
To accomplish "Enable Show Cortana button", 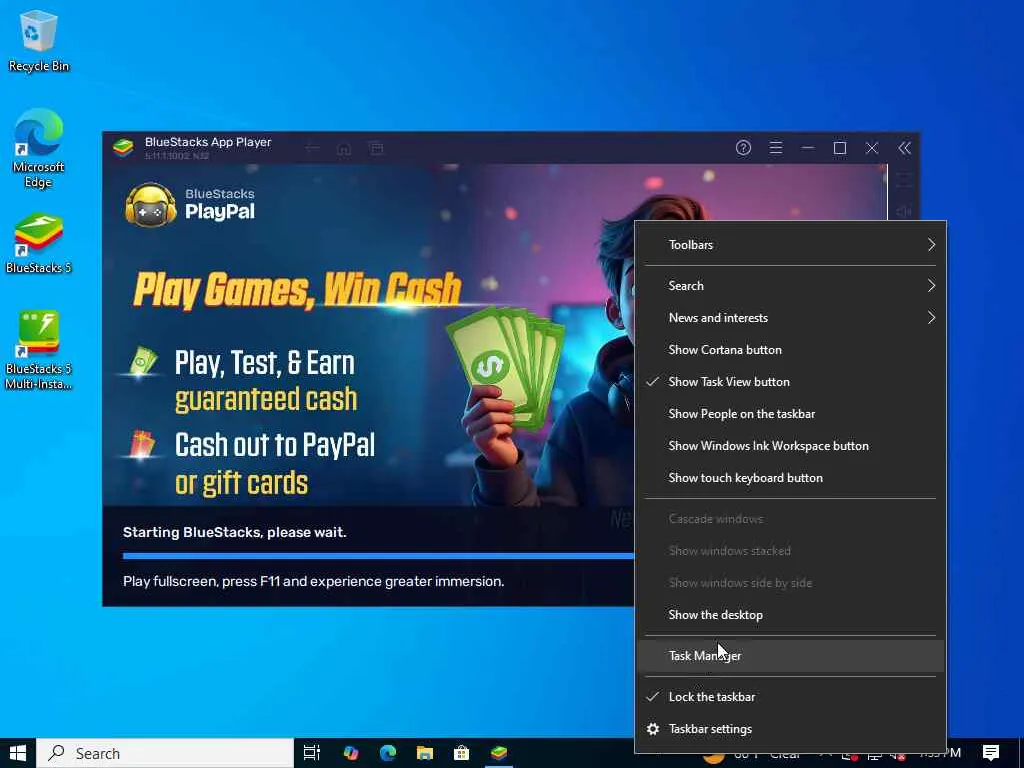I will tap(790, 350).
